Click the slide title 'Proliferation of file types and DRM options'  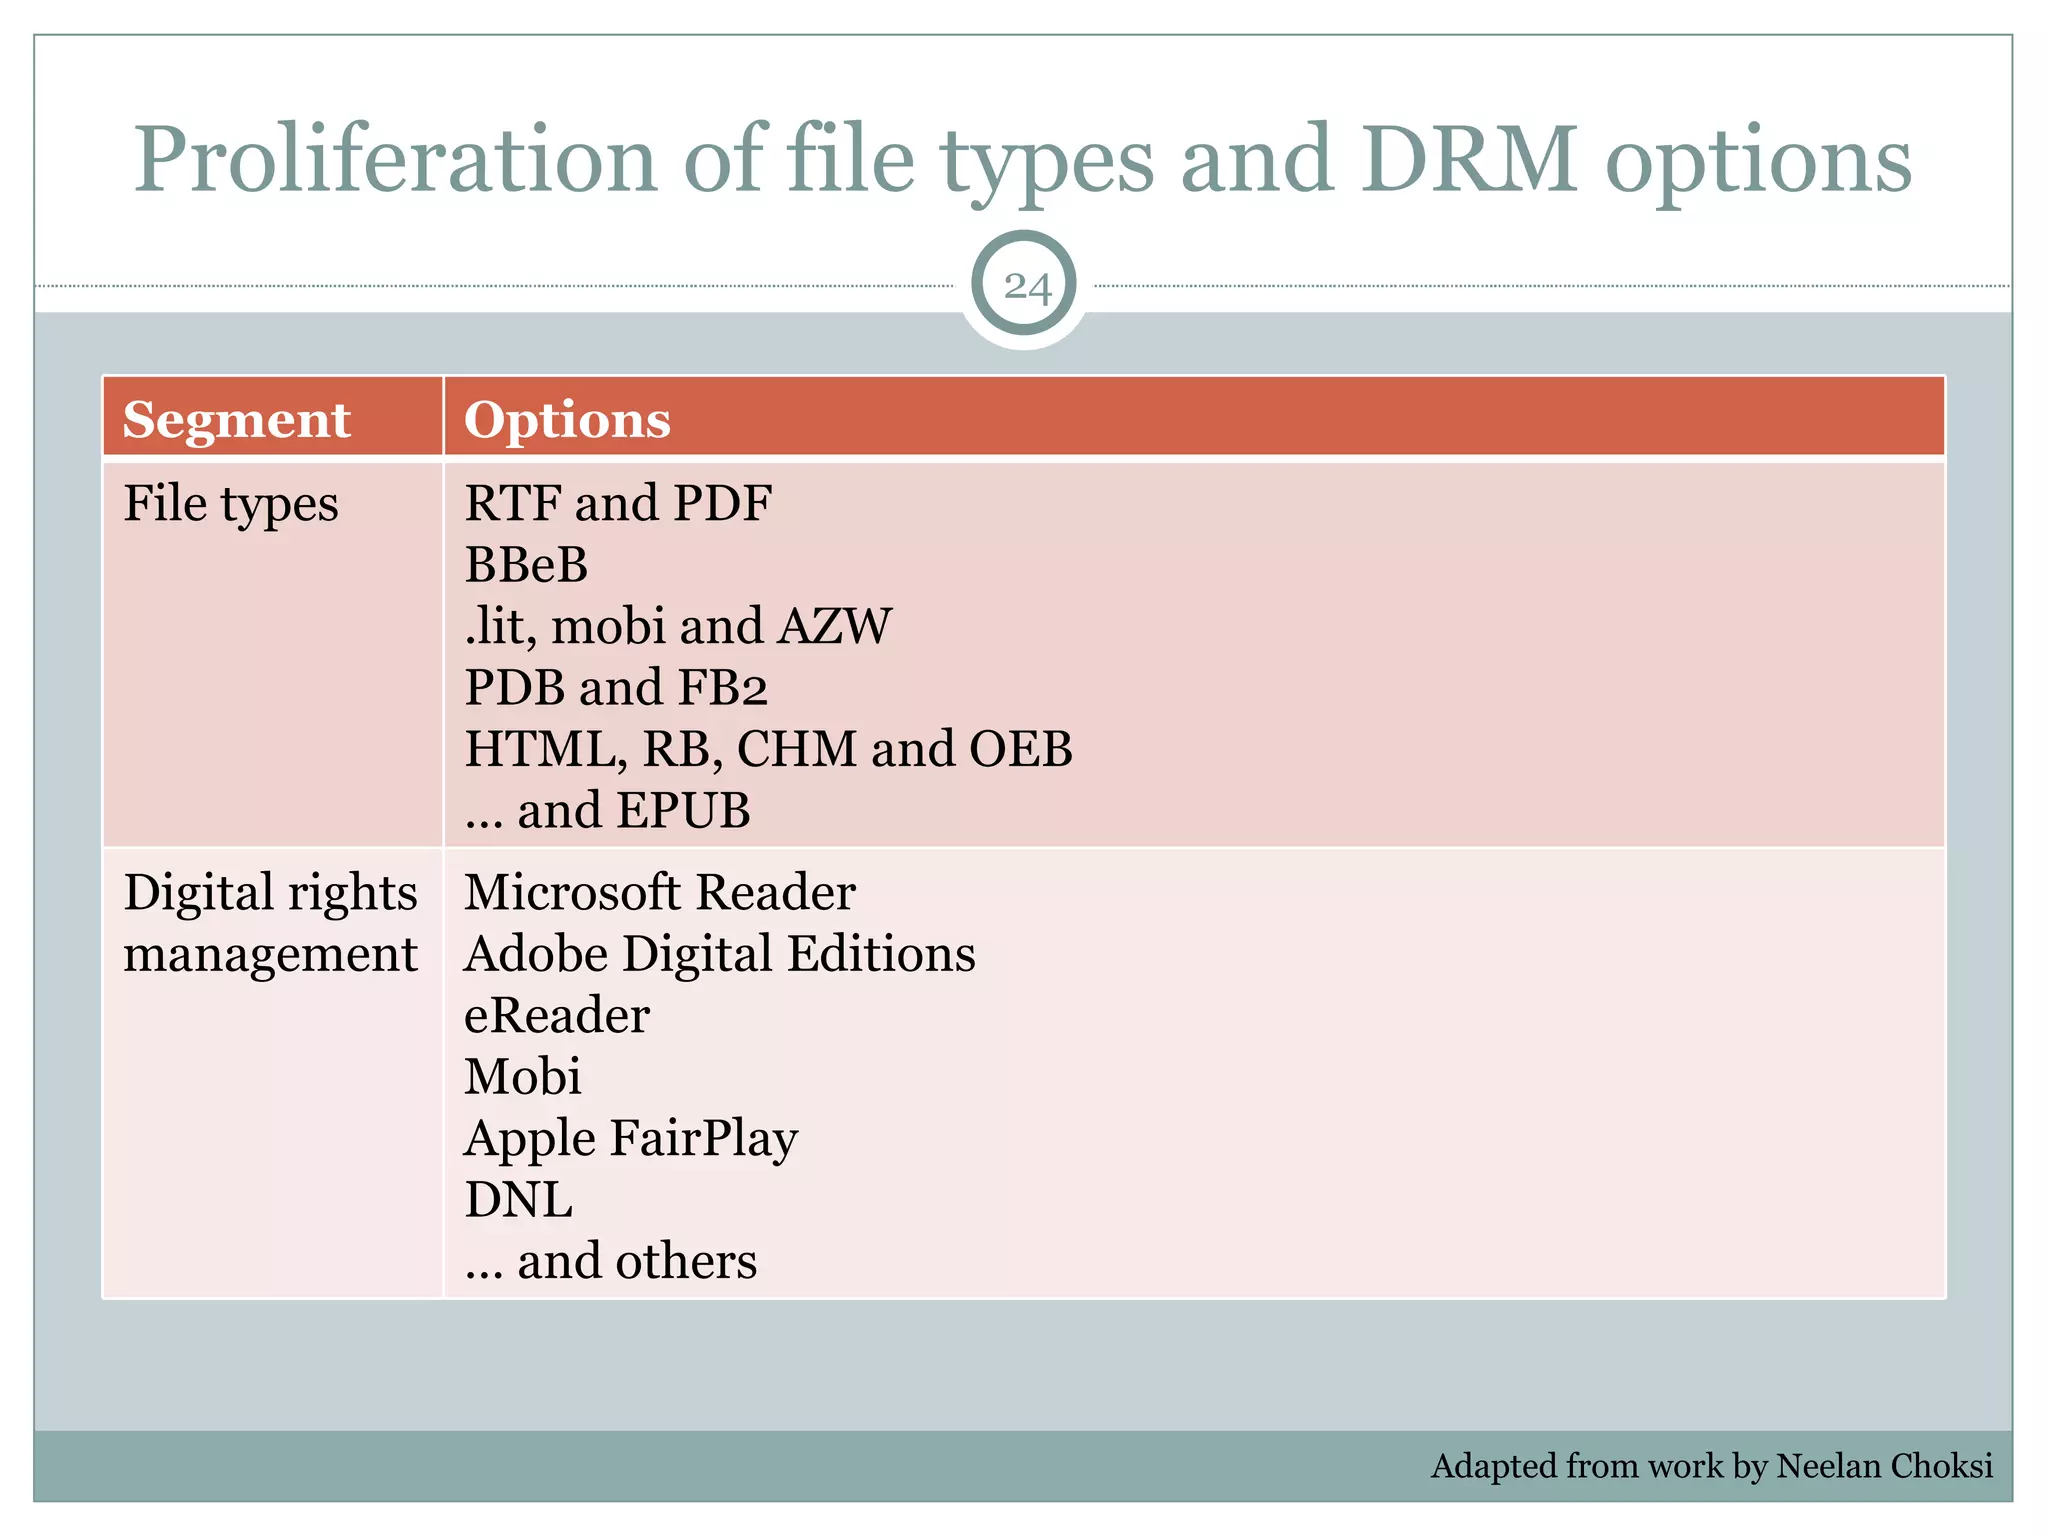tap(1023, 161)
